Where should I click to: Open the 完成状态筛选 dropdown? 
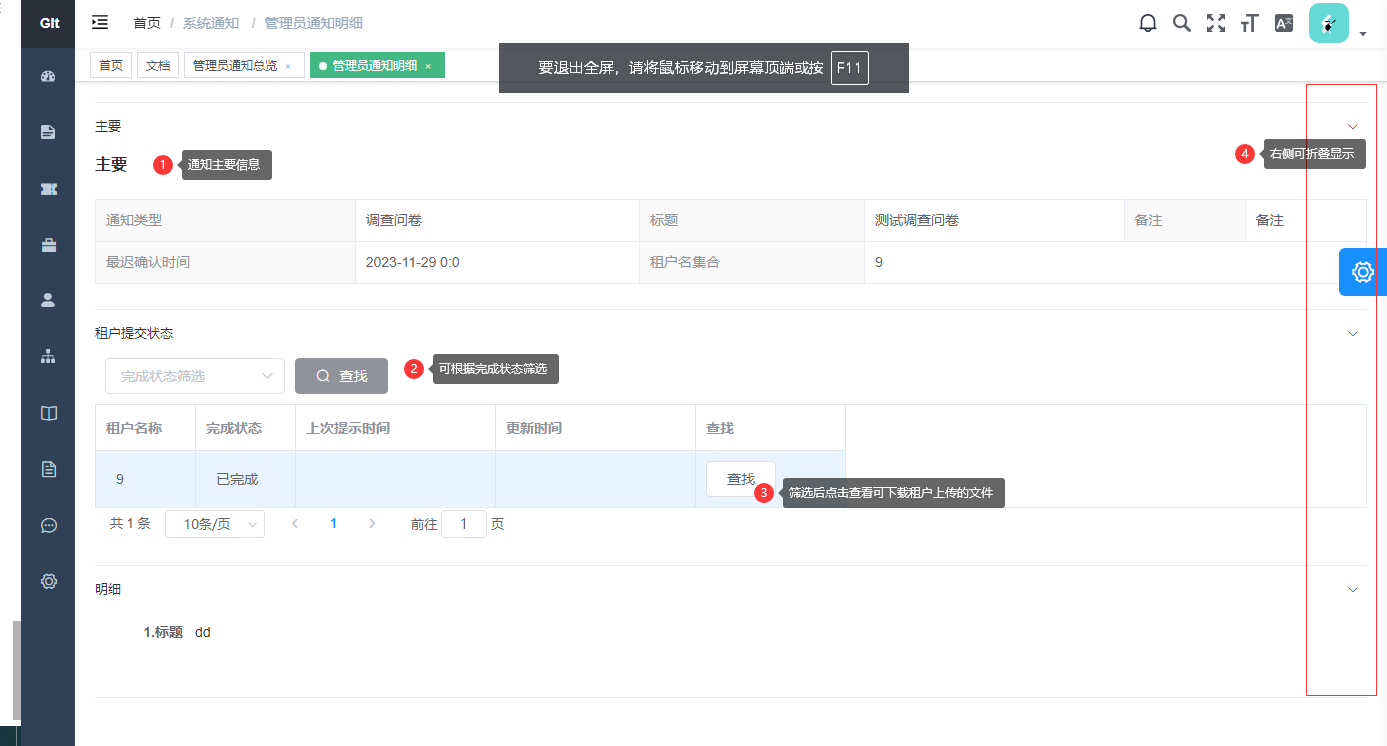pos(194,376)
